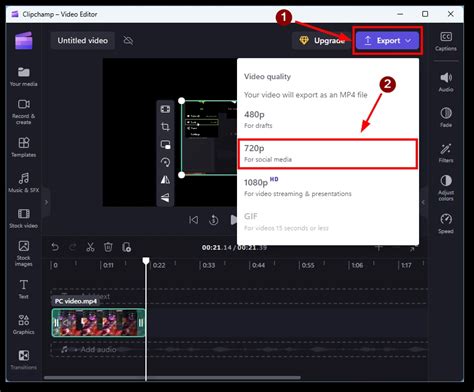Open Music & SFX library

coord(23,183)
